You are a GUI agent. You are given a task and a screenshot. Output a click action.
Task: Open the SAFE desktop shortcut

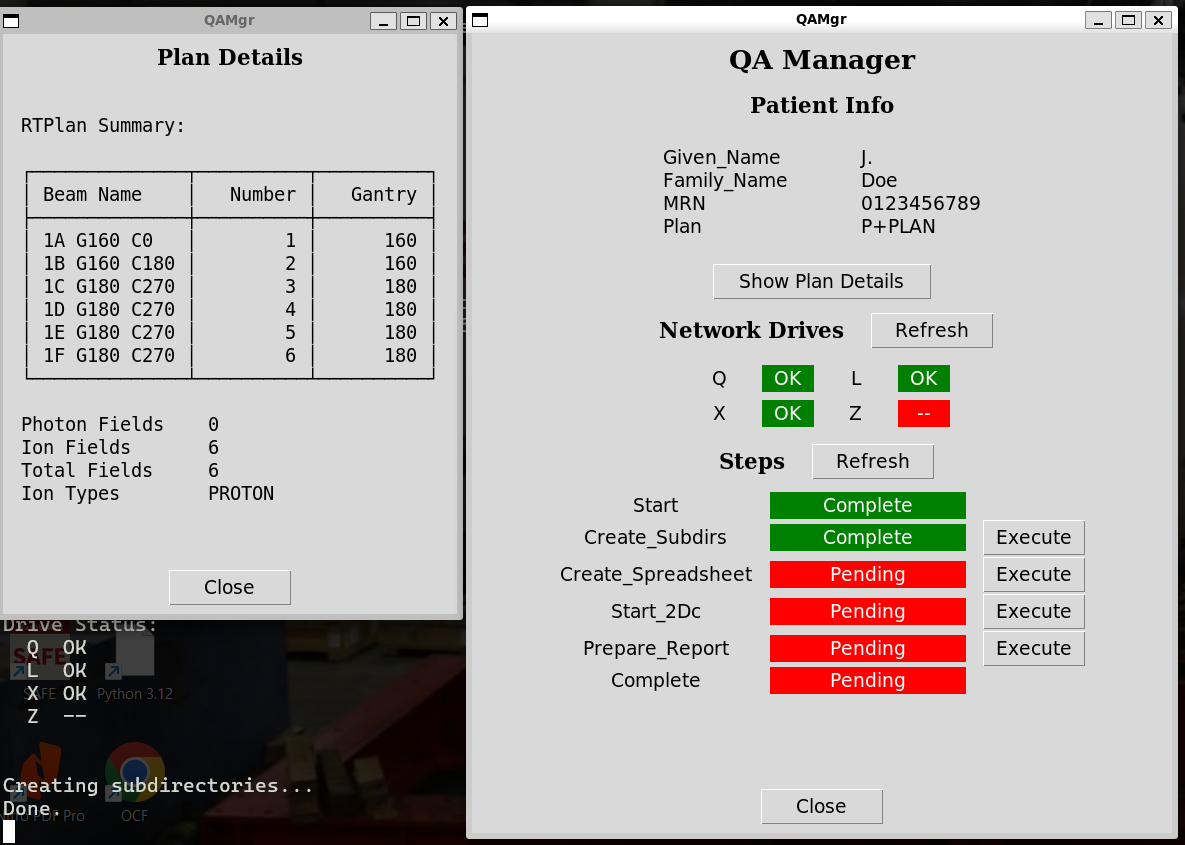pyautogui.click(x=40, y=655)
